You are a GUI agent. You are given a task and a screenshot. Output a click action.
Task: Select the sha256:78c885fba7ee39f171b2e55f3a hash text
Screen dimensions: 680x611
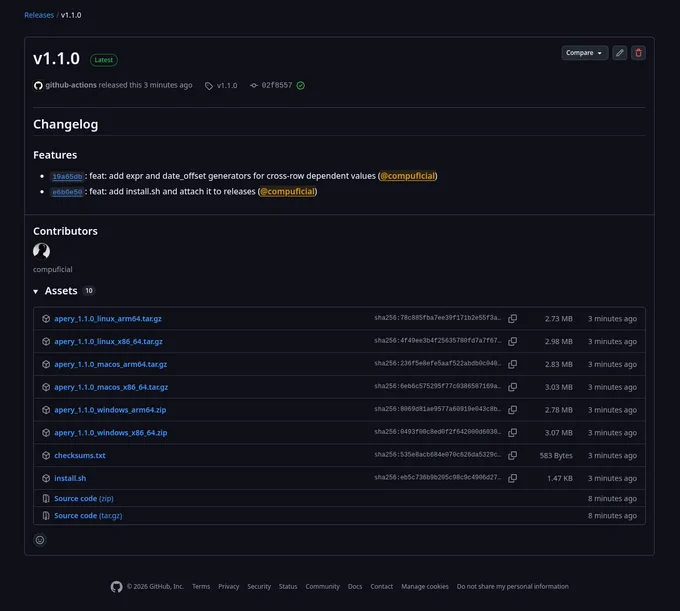438,318
